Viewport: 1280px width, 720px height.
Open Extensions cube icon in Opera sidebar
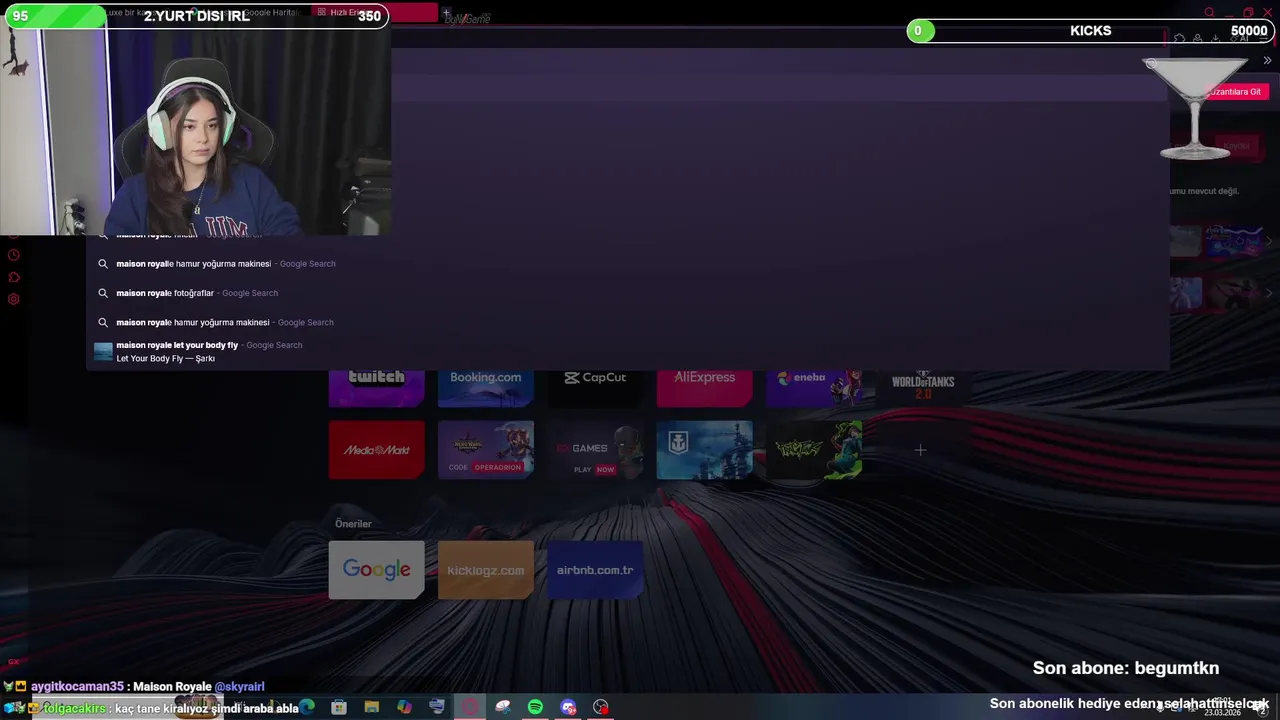point(13,277)
